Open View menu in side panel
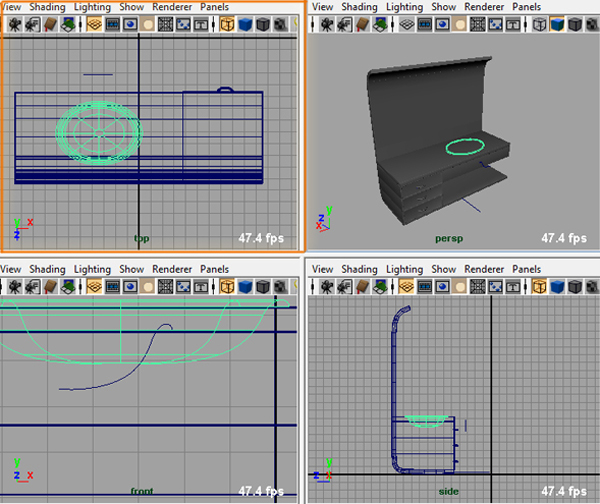Viewport: 600px width, 504px height. 323,269
